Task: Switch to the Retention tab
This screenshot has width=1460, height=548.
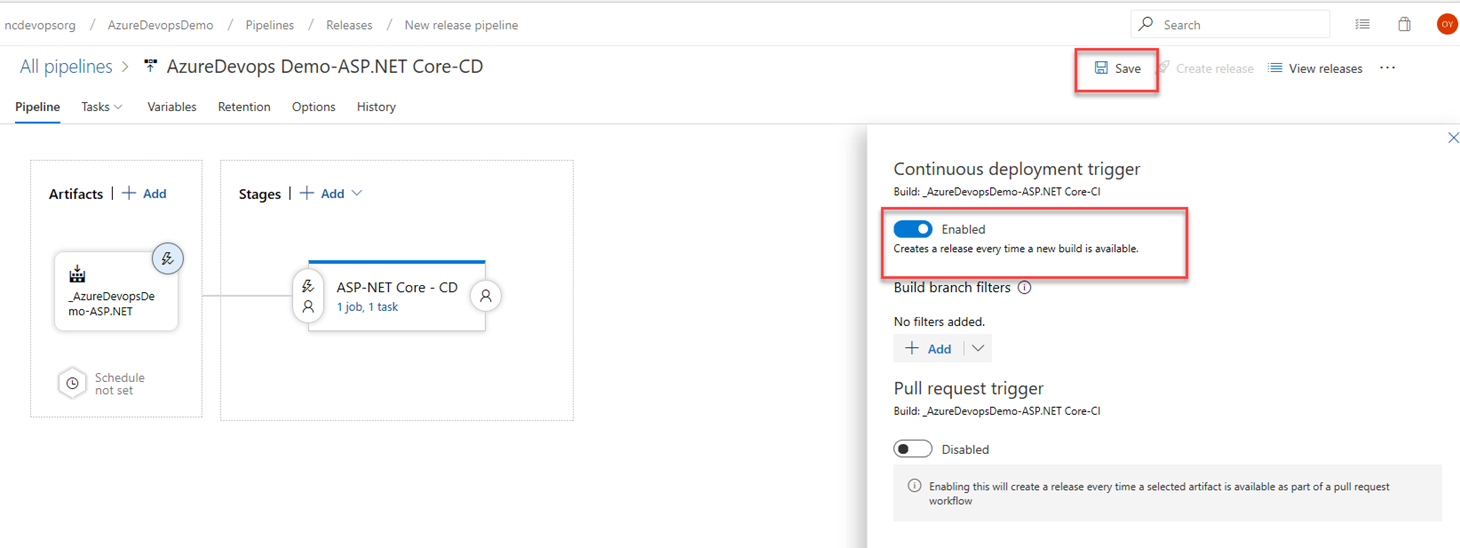Action: pos(244,107)
